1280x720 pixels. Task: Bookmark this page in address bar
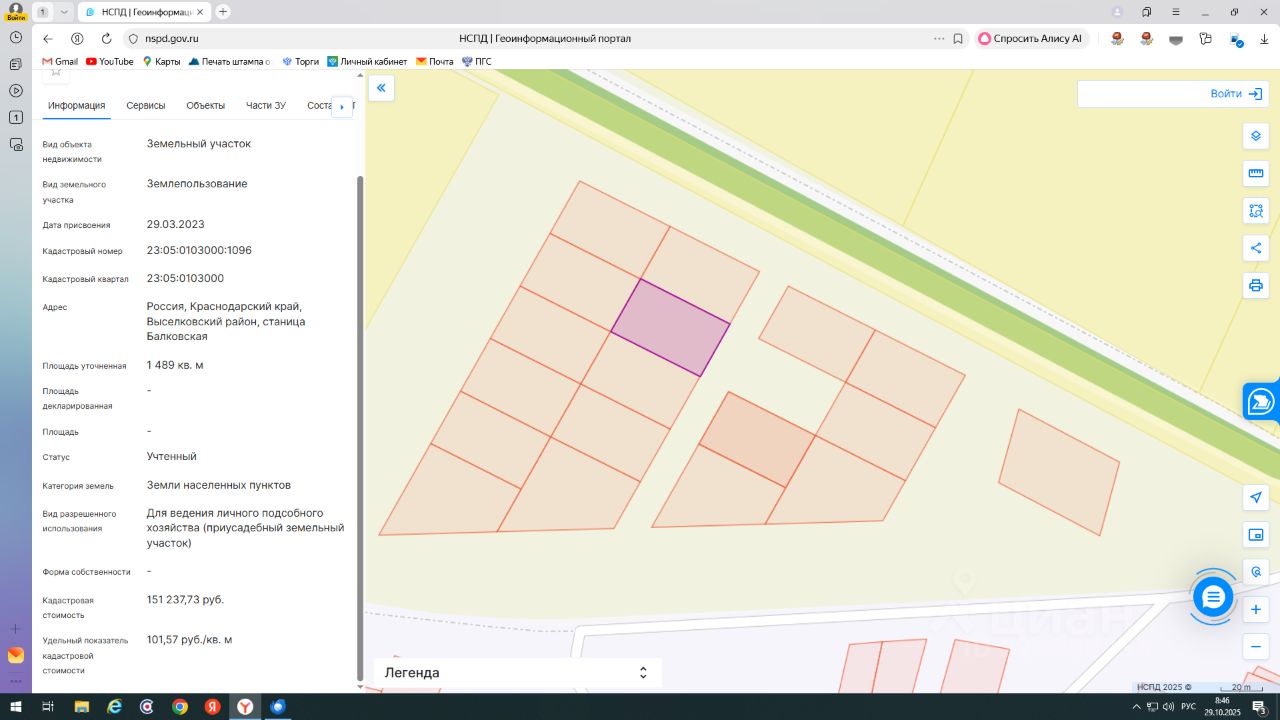958,39
